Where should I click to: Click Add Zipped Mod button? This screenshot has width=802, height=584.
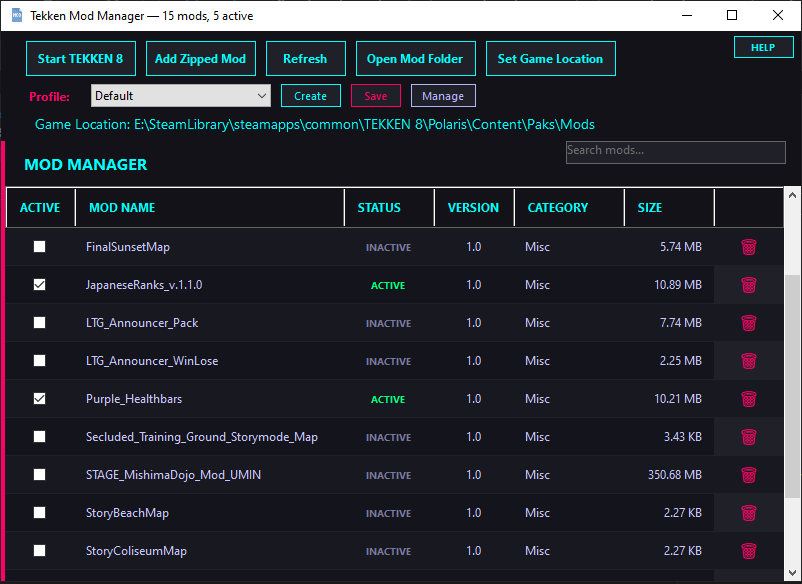[200, 58]
